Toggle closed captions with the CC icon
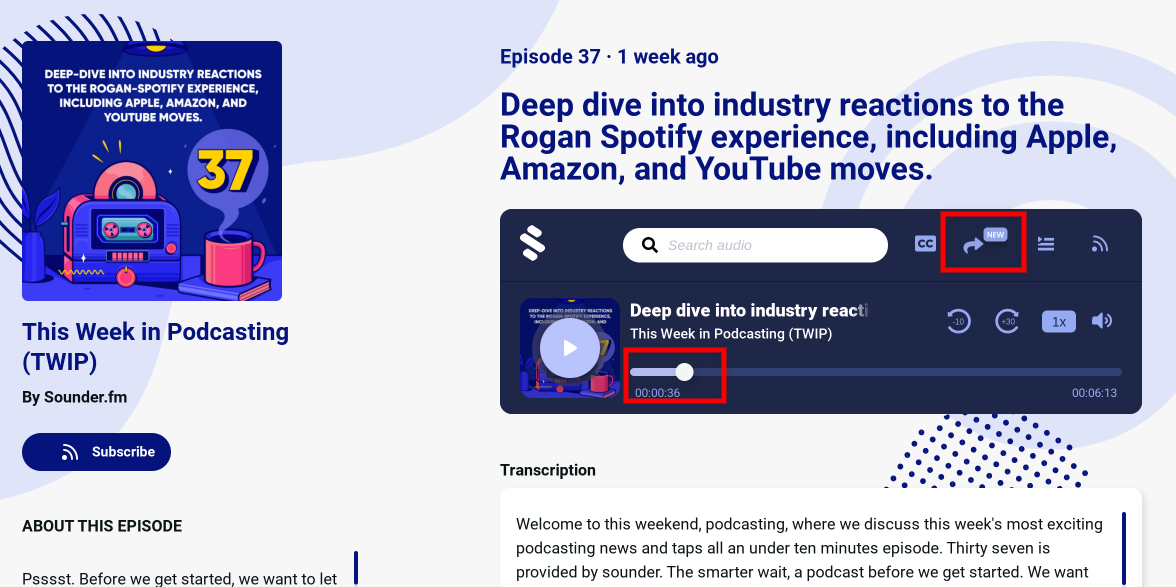 tap(926, 244)
